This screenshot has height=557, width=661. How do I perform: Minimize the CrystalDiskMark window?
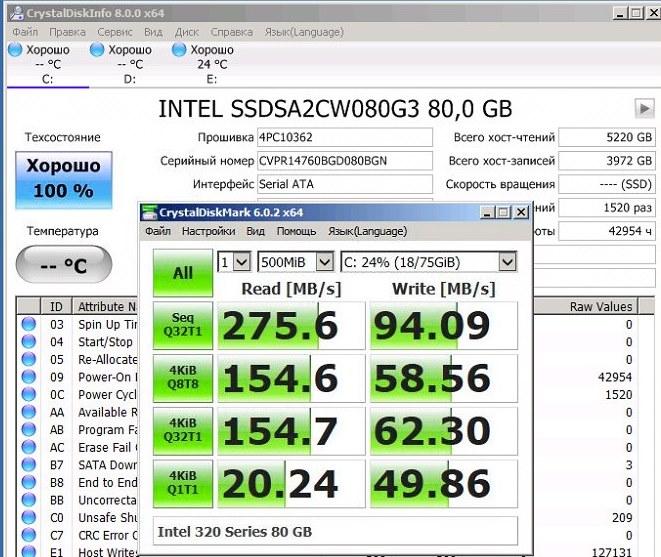(487, 212)
